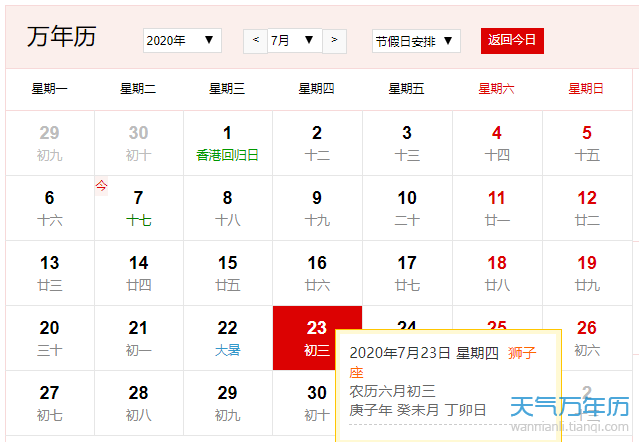The image size is (639, 442).
Task: Select July 15 廿五
Action: click(x=228, y=273)
